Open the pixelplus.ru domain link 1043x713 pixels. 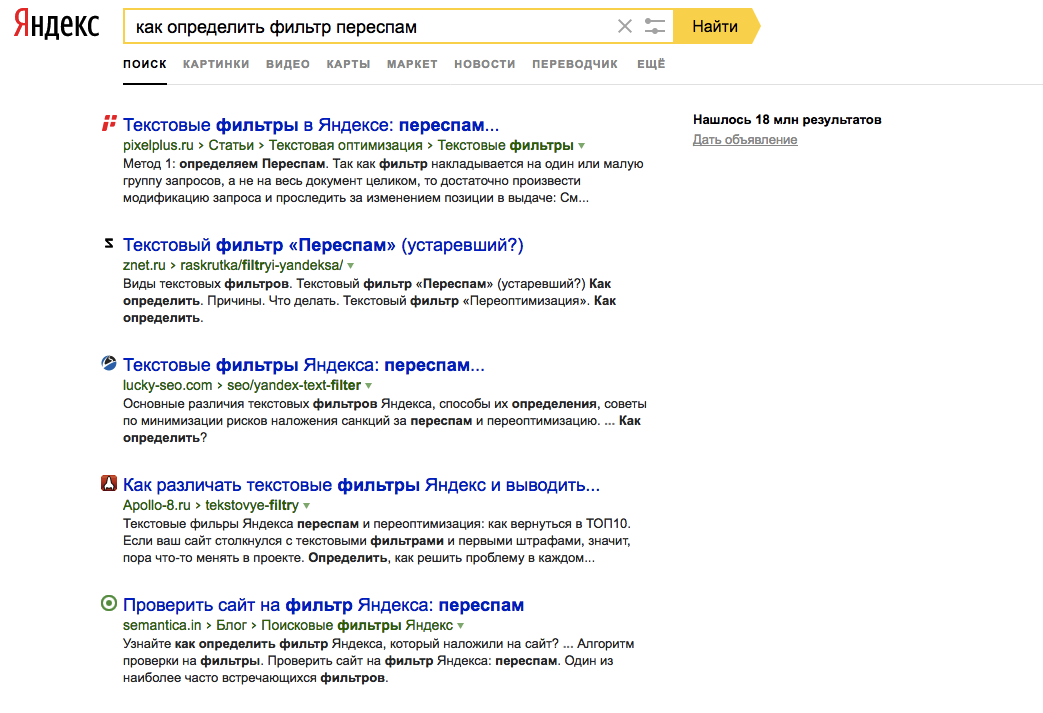tap(158, 145)
